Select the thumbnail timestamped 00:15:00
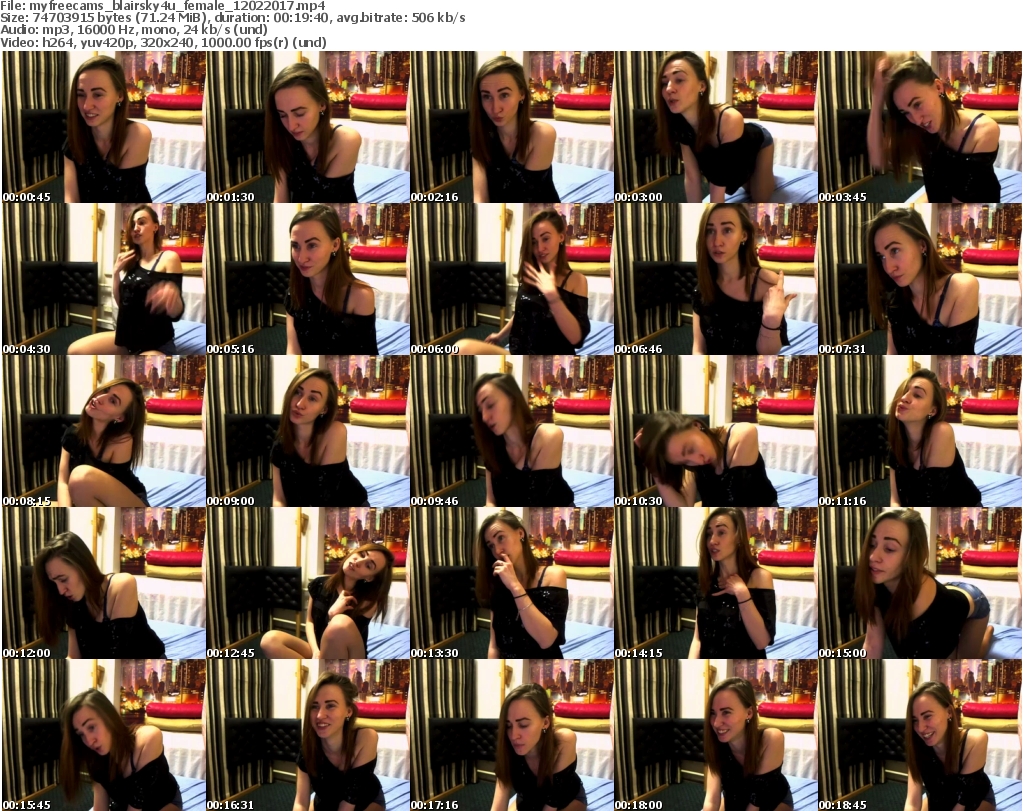Image resolution: width=1024 pixels, height=811 pixels. click(919, 584)
